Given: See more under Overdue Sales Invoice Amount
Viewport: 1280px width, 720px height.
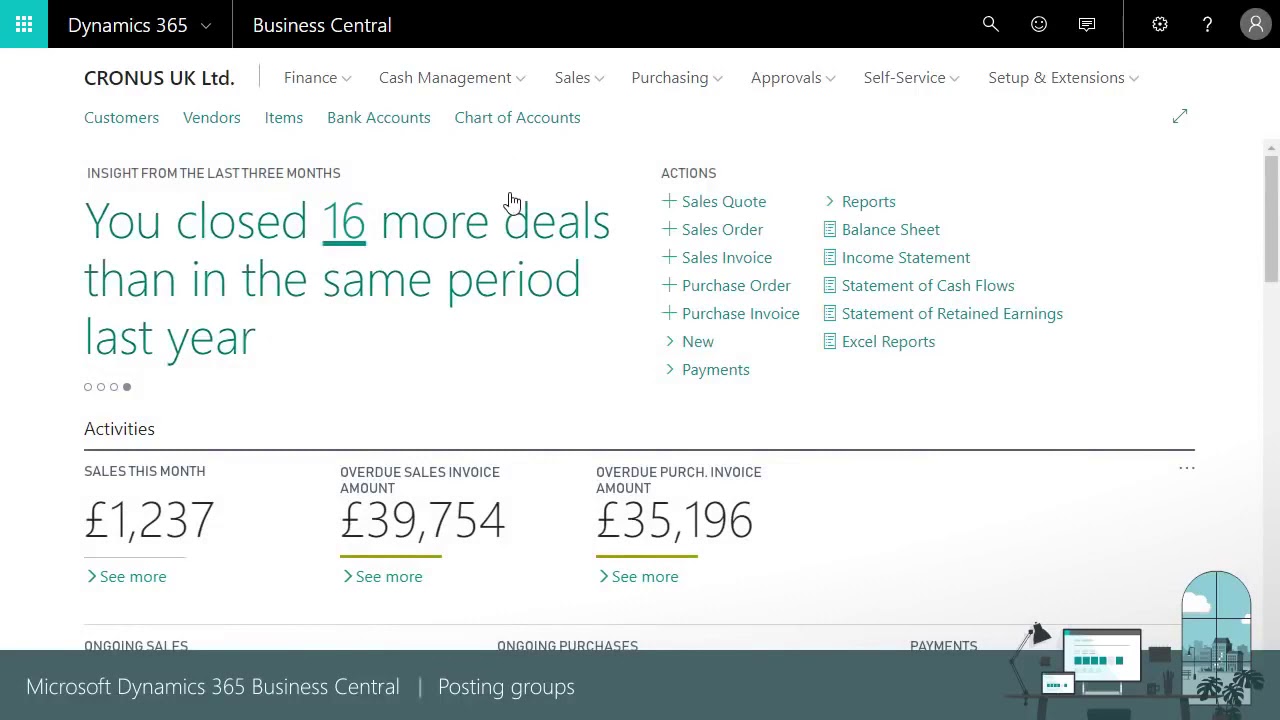Looking at the screenshot, I should [x=383, y=576].
